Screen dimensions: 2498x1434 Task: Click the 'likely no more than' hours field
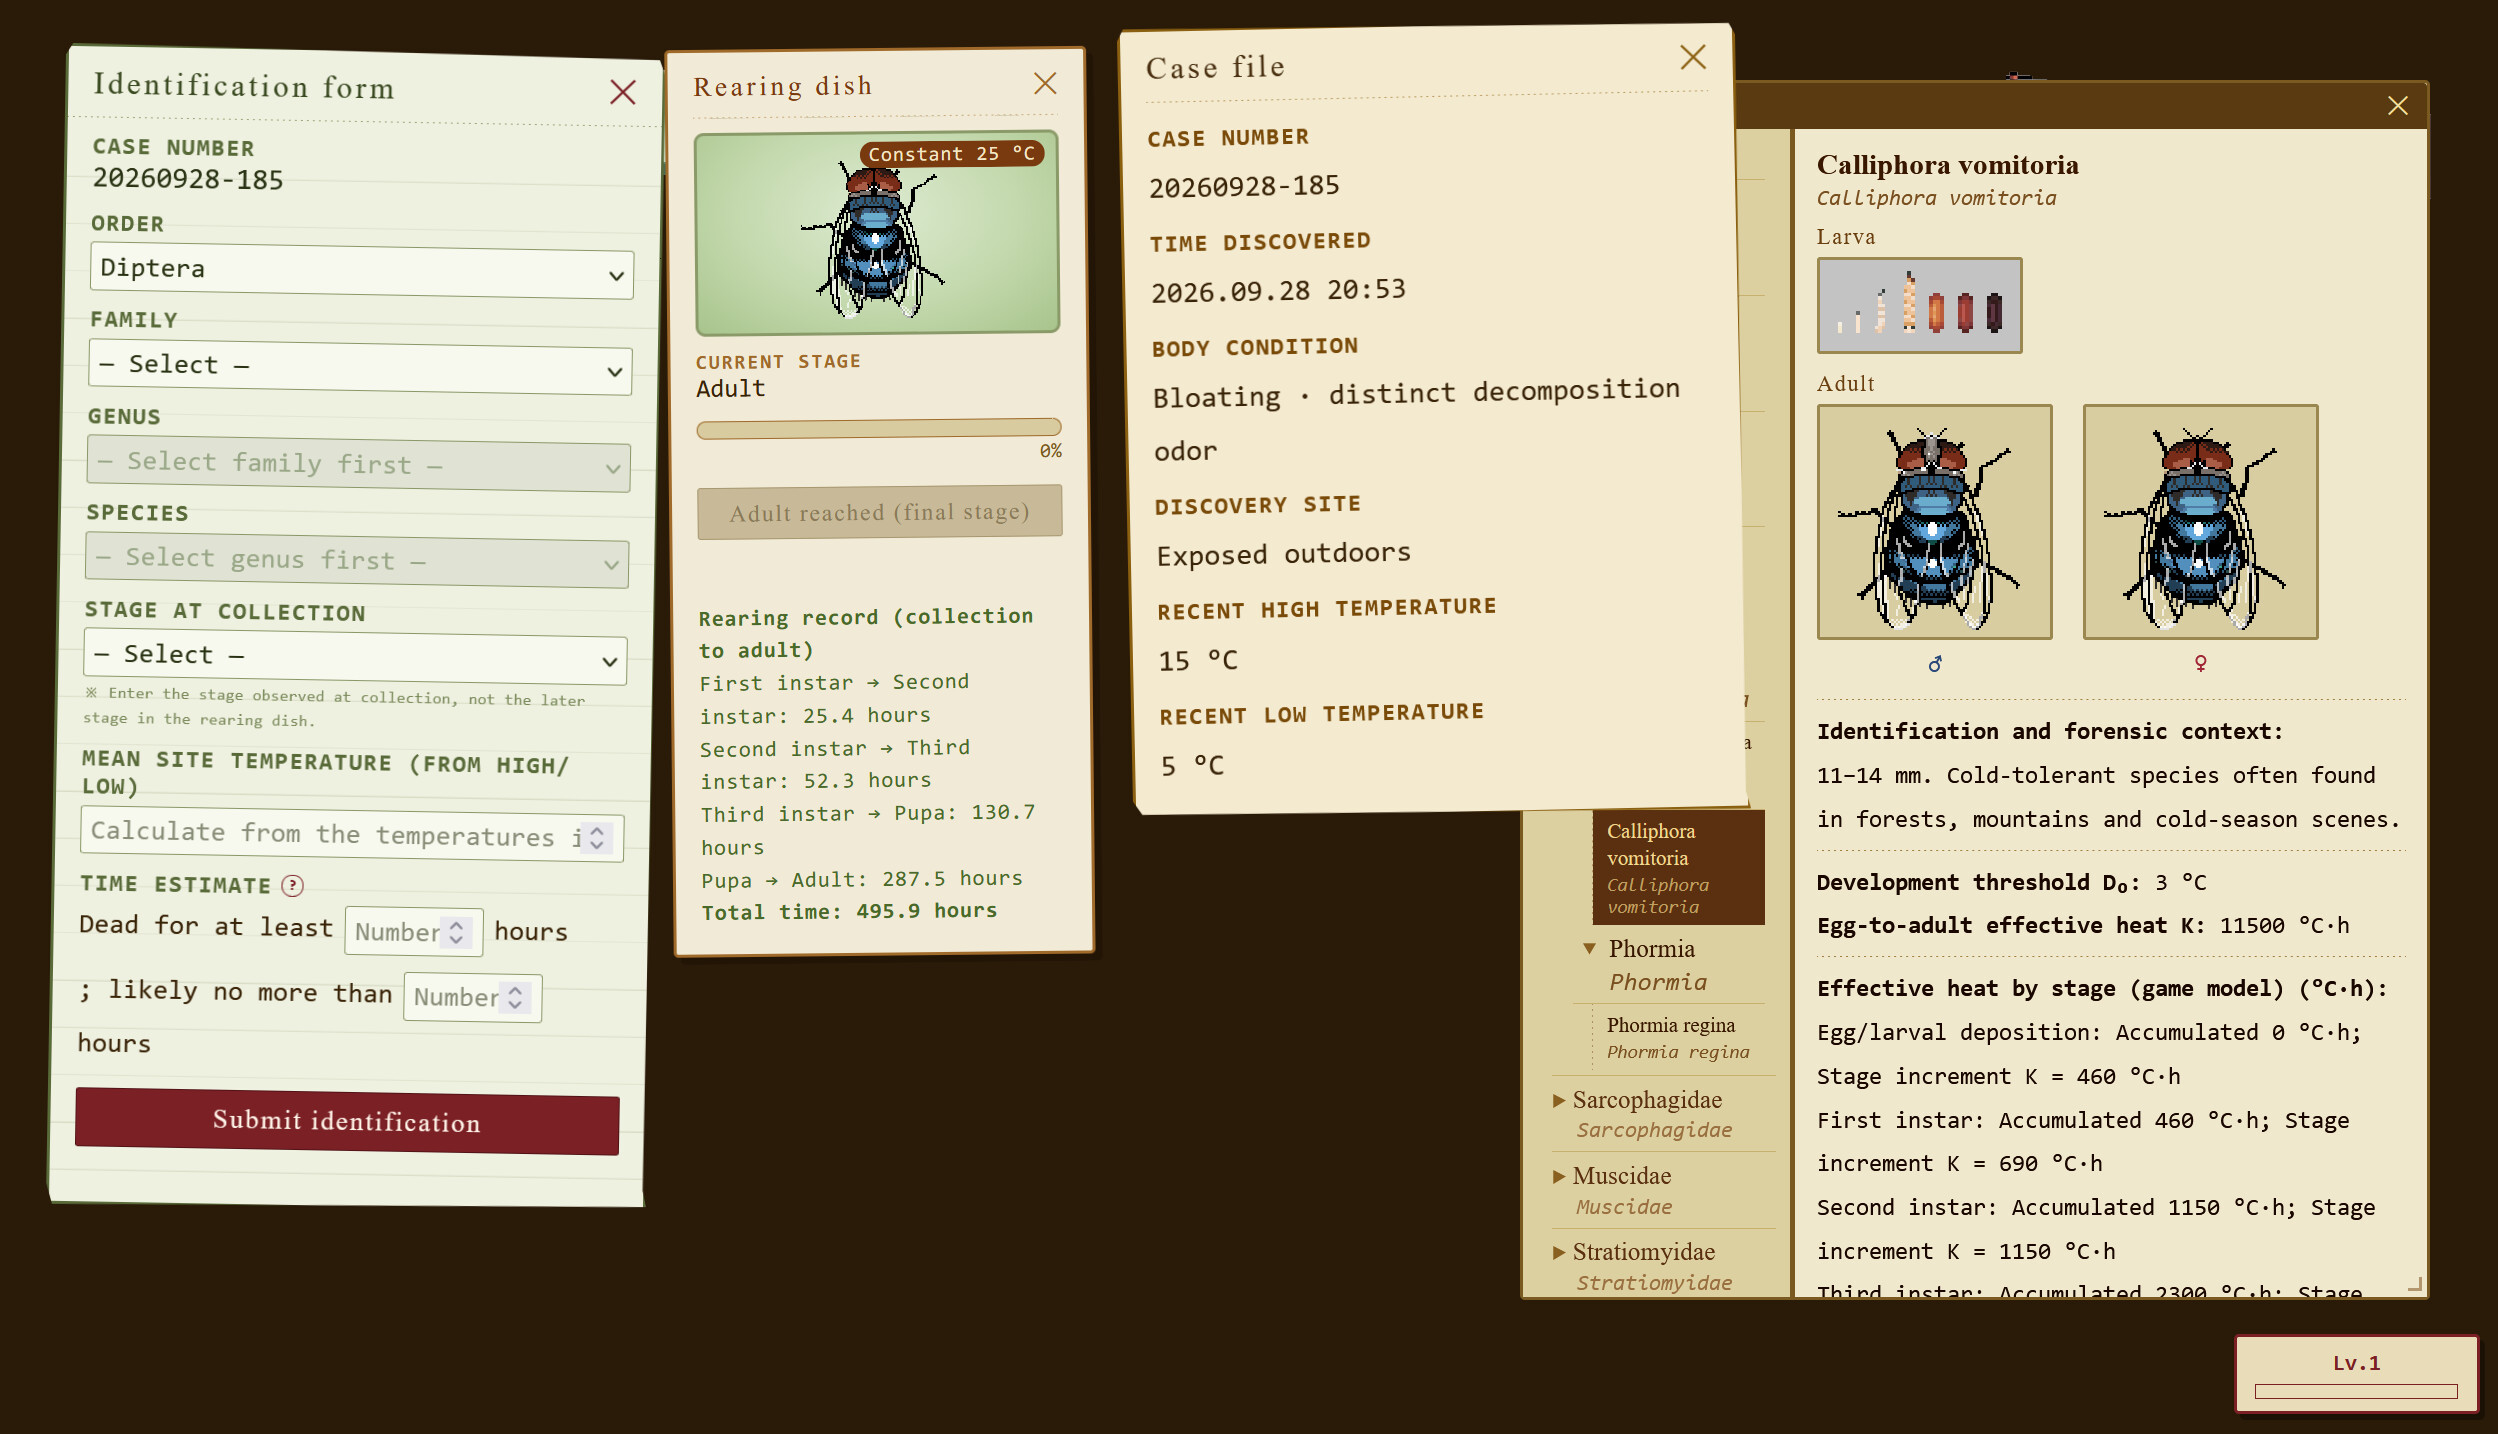pyautogui.click(x=473, y=997)
